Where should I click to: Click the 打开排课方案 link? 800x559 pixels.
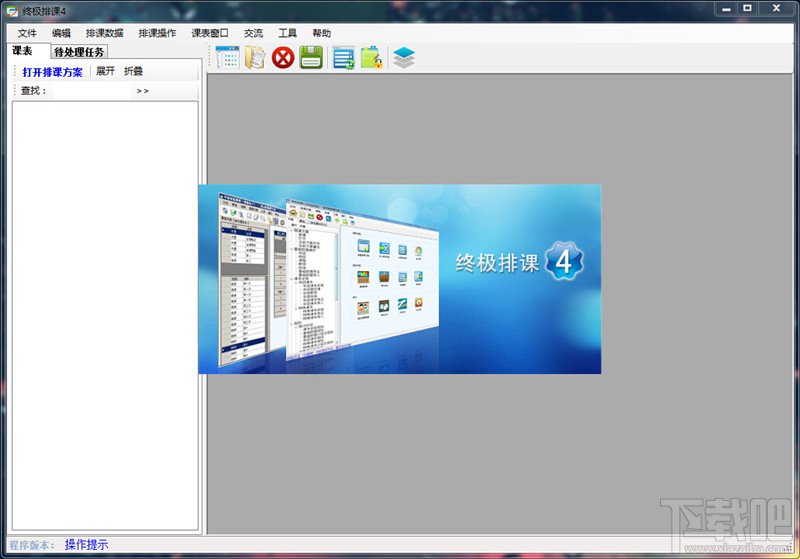point(52,72)
